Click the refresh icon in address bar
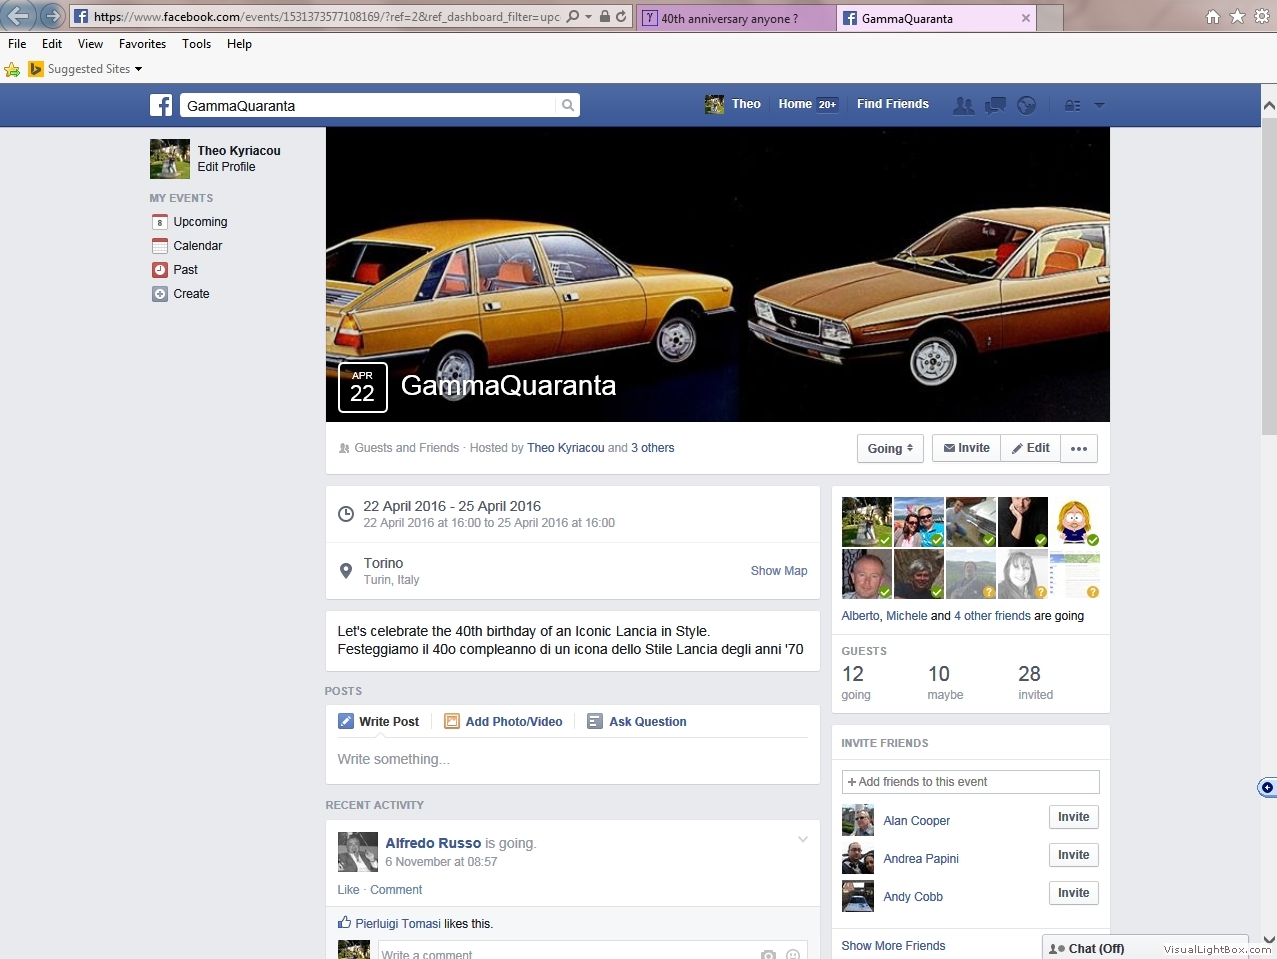This screenshot has height=959, width=1277. coord(621,16)
